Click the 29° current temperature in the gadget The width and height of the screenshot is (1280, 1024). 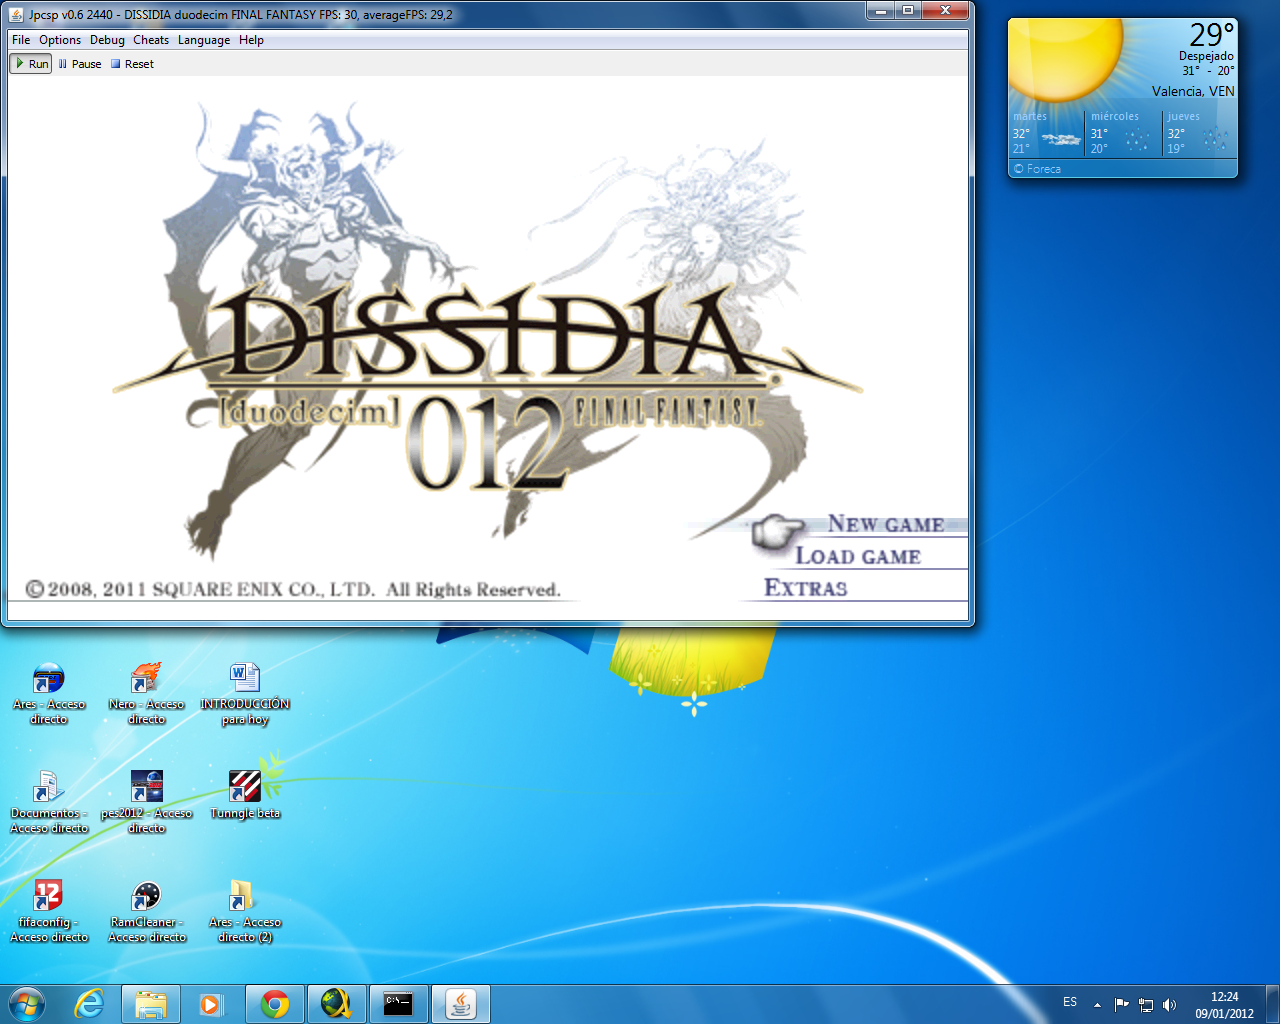tap(1212, 35)
